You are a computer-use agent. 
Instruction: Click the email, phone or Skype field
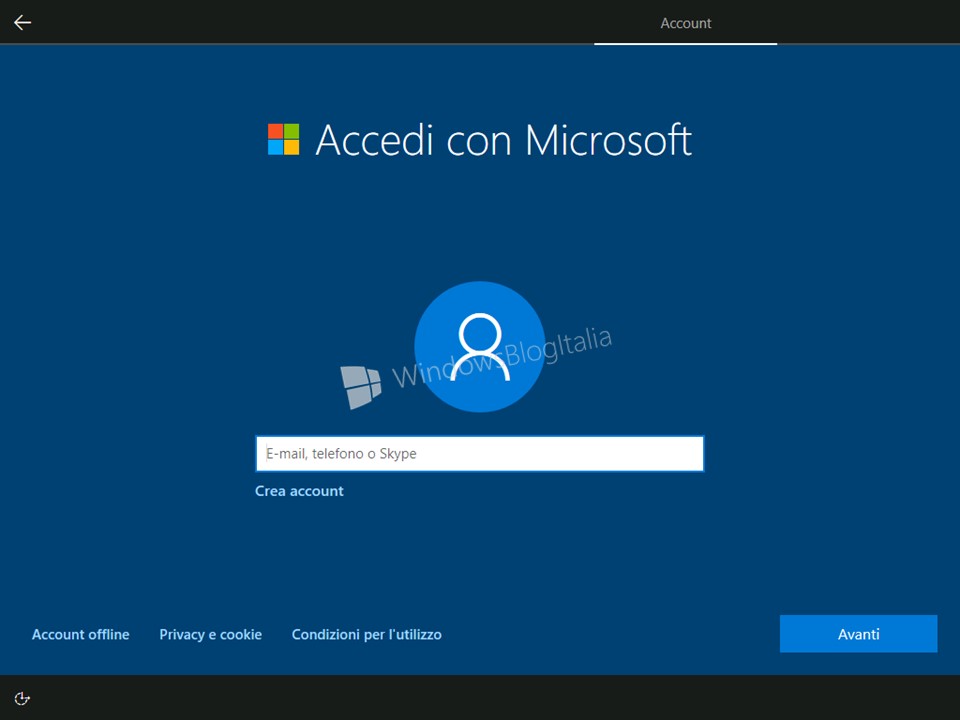[479, 454]
